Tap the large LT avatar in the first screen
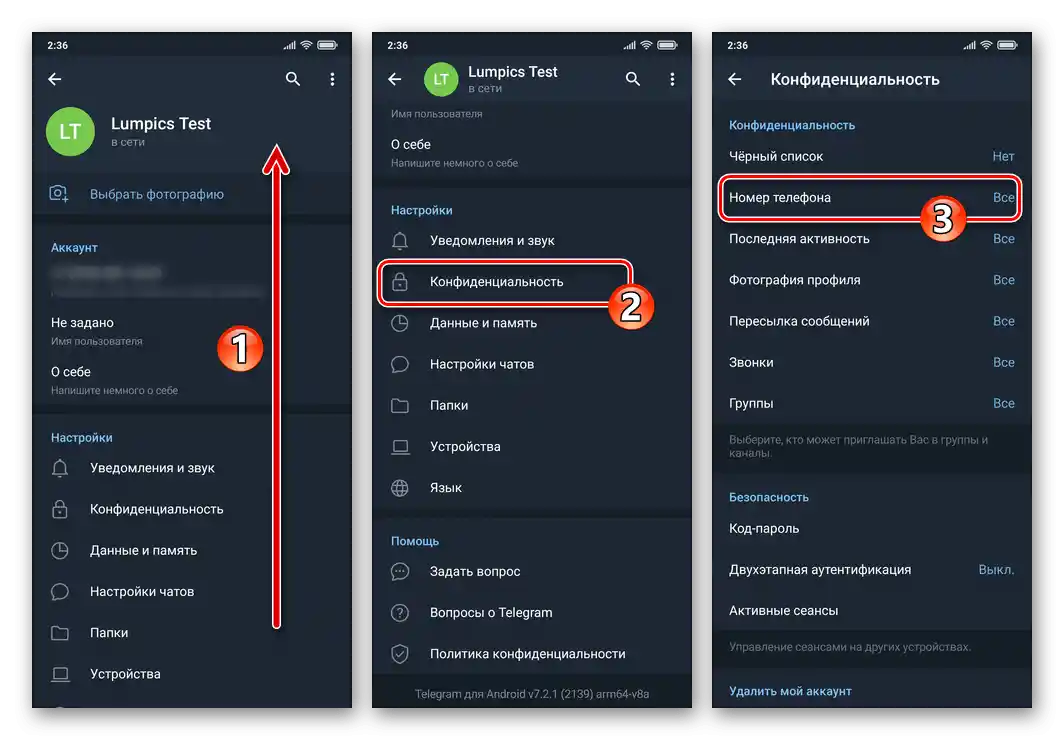1064x740 pixels. [x=70, y=132]
